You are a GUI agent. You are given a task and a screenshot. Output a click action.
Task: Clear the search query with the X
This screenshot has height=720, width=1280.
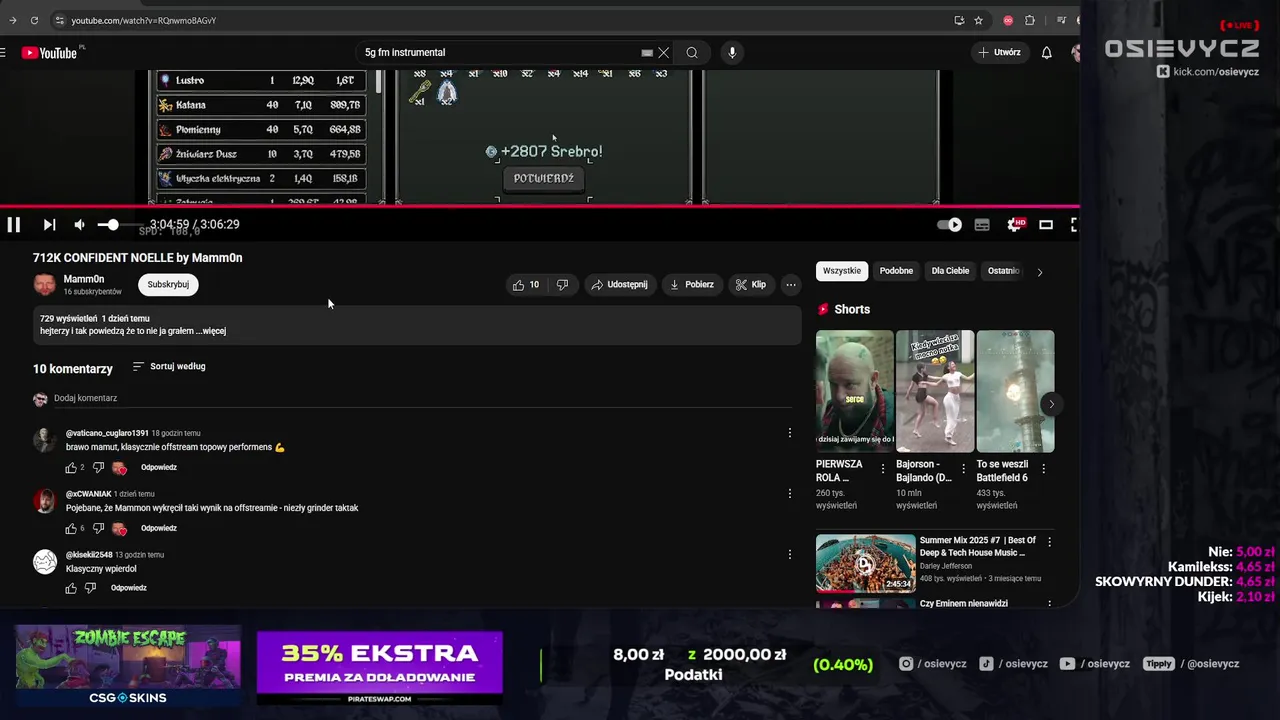coord(663,53)
